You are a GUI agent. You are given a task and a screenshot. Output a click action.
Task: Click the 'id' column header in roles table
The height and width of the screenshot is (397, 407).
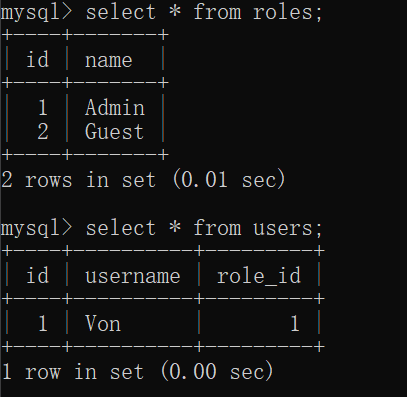[x=38, y=59]
